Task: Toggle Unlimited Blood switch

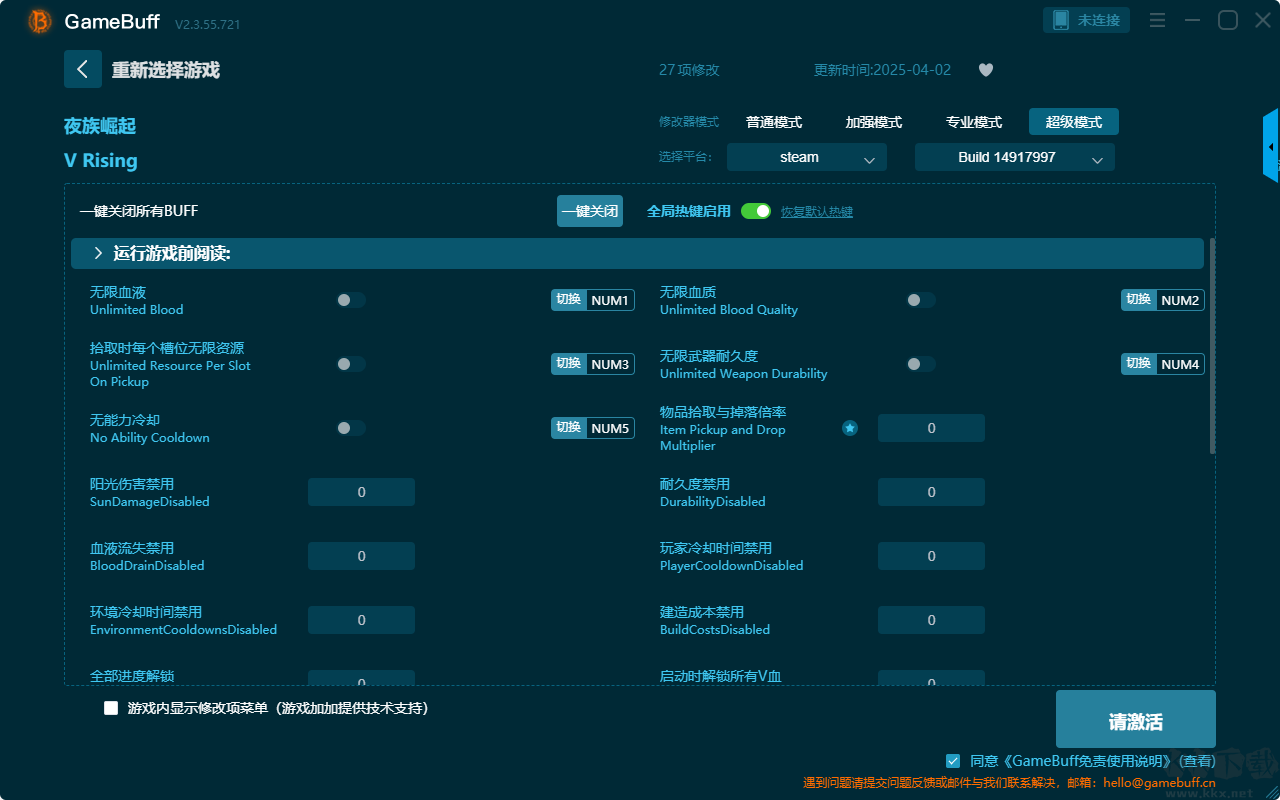Action: [x=351, y=300]
